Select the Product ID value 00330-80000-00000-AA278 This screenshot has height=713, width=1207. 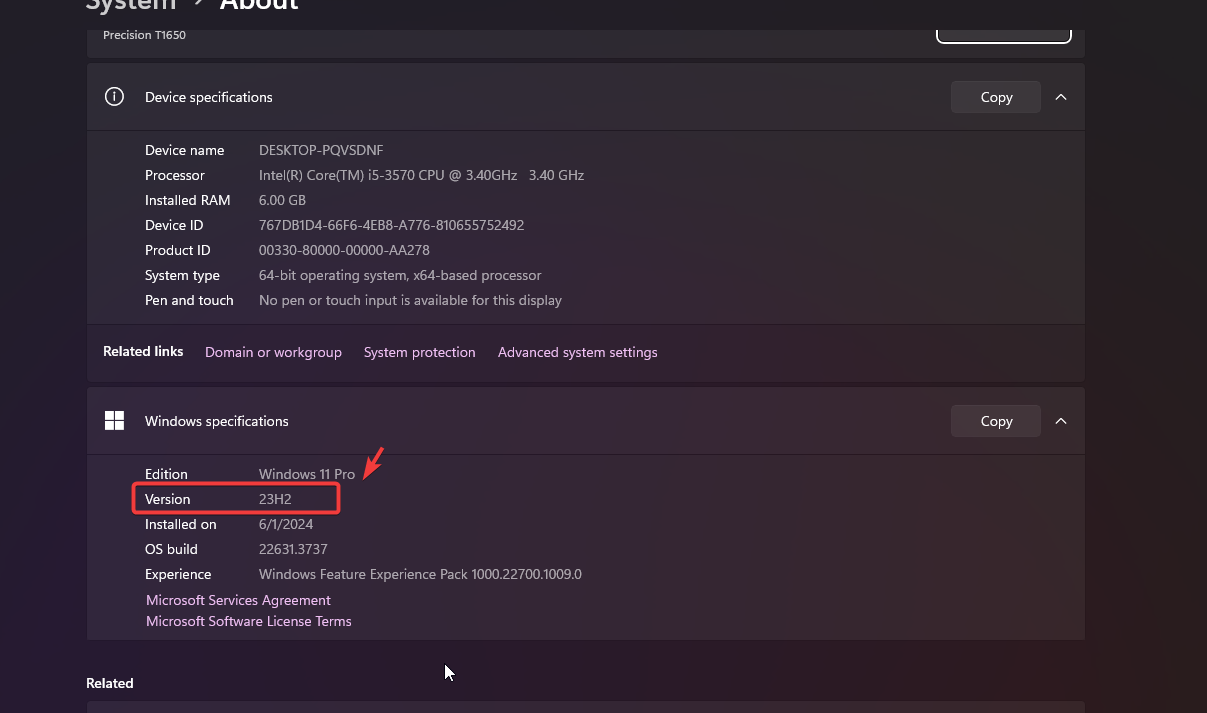(x=344, y=250)
